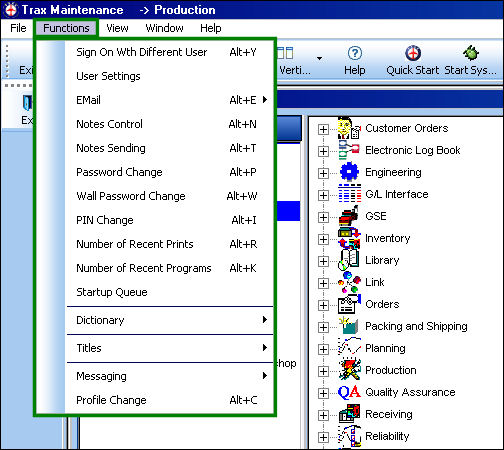Open the View menu
The image size is (504, 450).
117,28
